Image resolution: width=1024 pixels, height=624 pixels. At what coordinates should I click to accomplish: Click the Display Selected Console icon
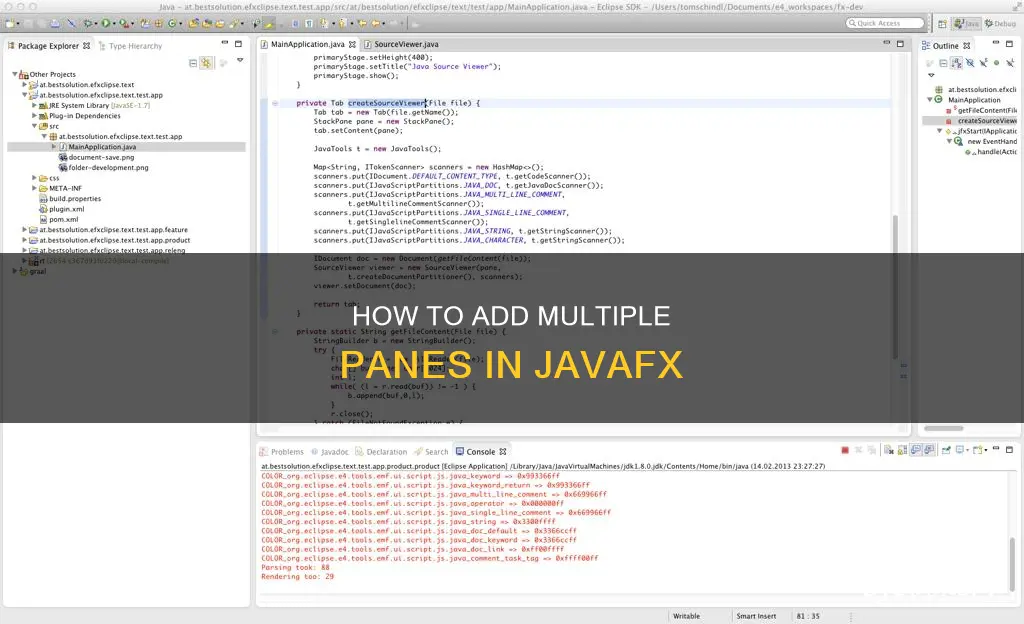[x=960, y=450]
